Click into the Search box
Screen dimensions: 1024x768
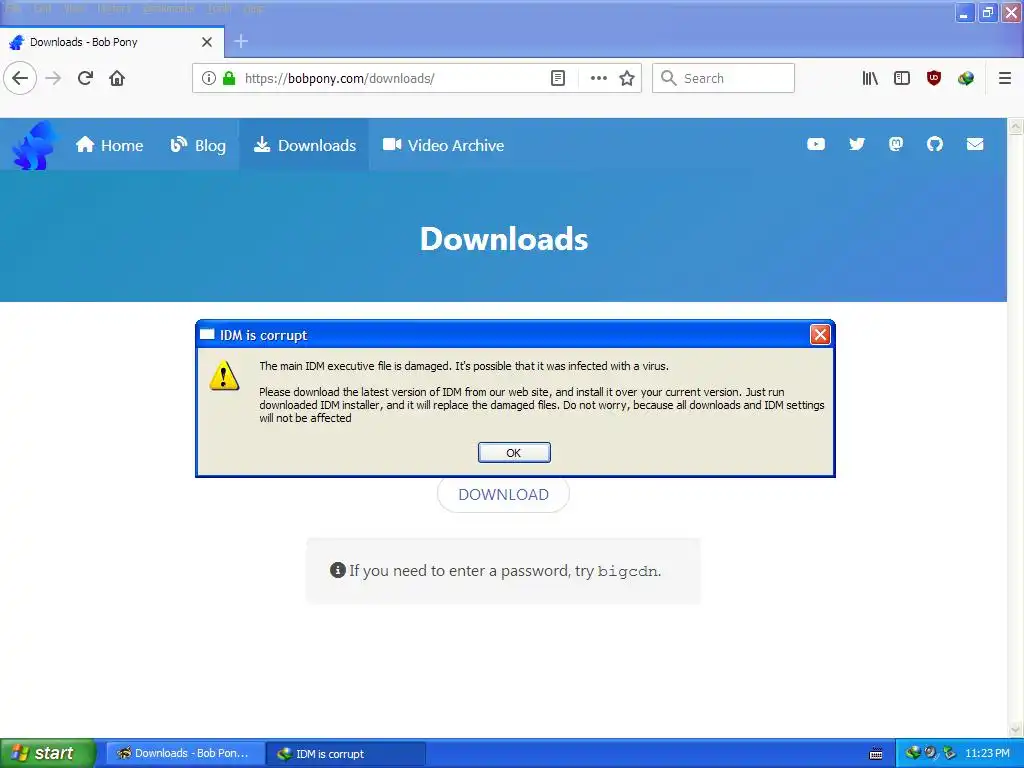pos(723,78)
